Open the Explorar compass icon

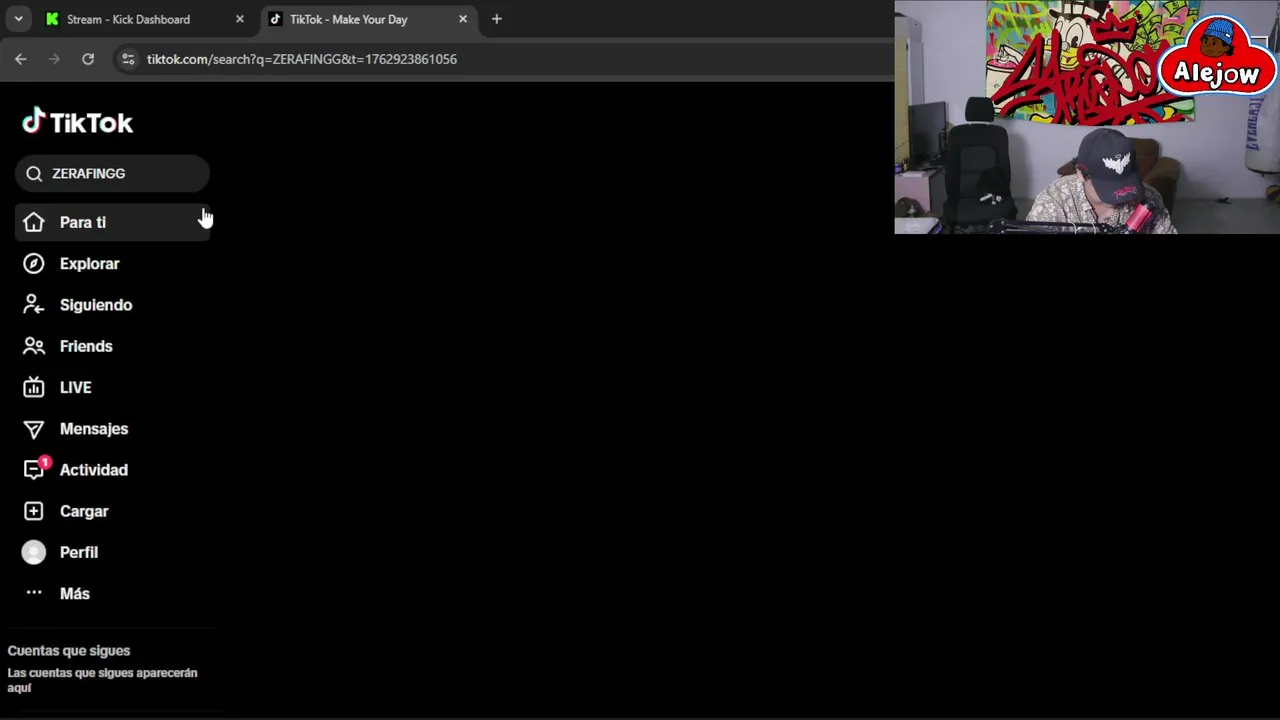pos(34,264)
